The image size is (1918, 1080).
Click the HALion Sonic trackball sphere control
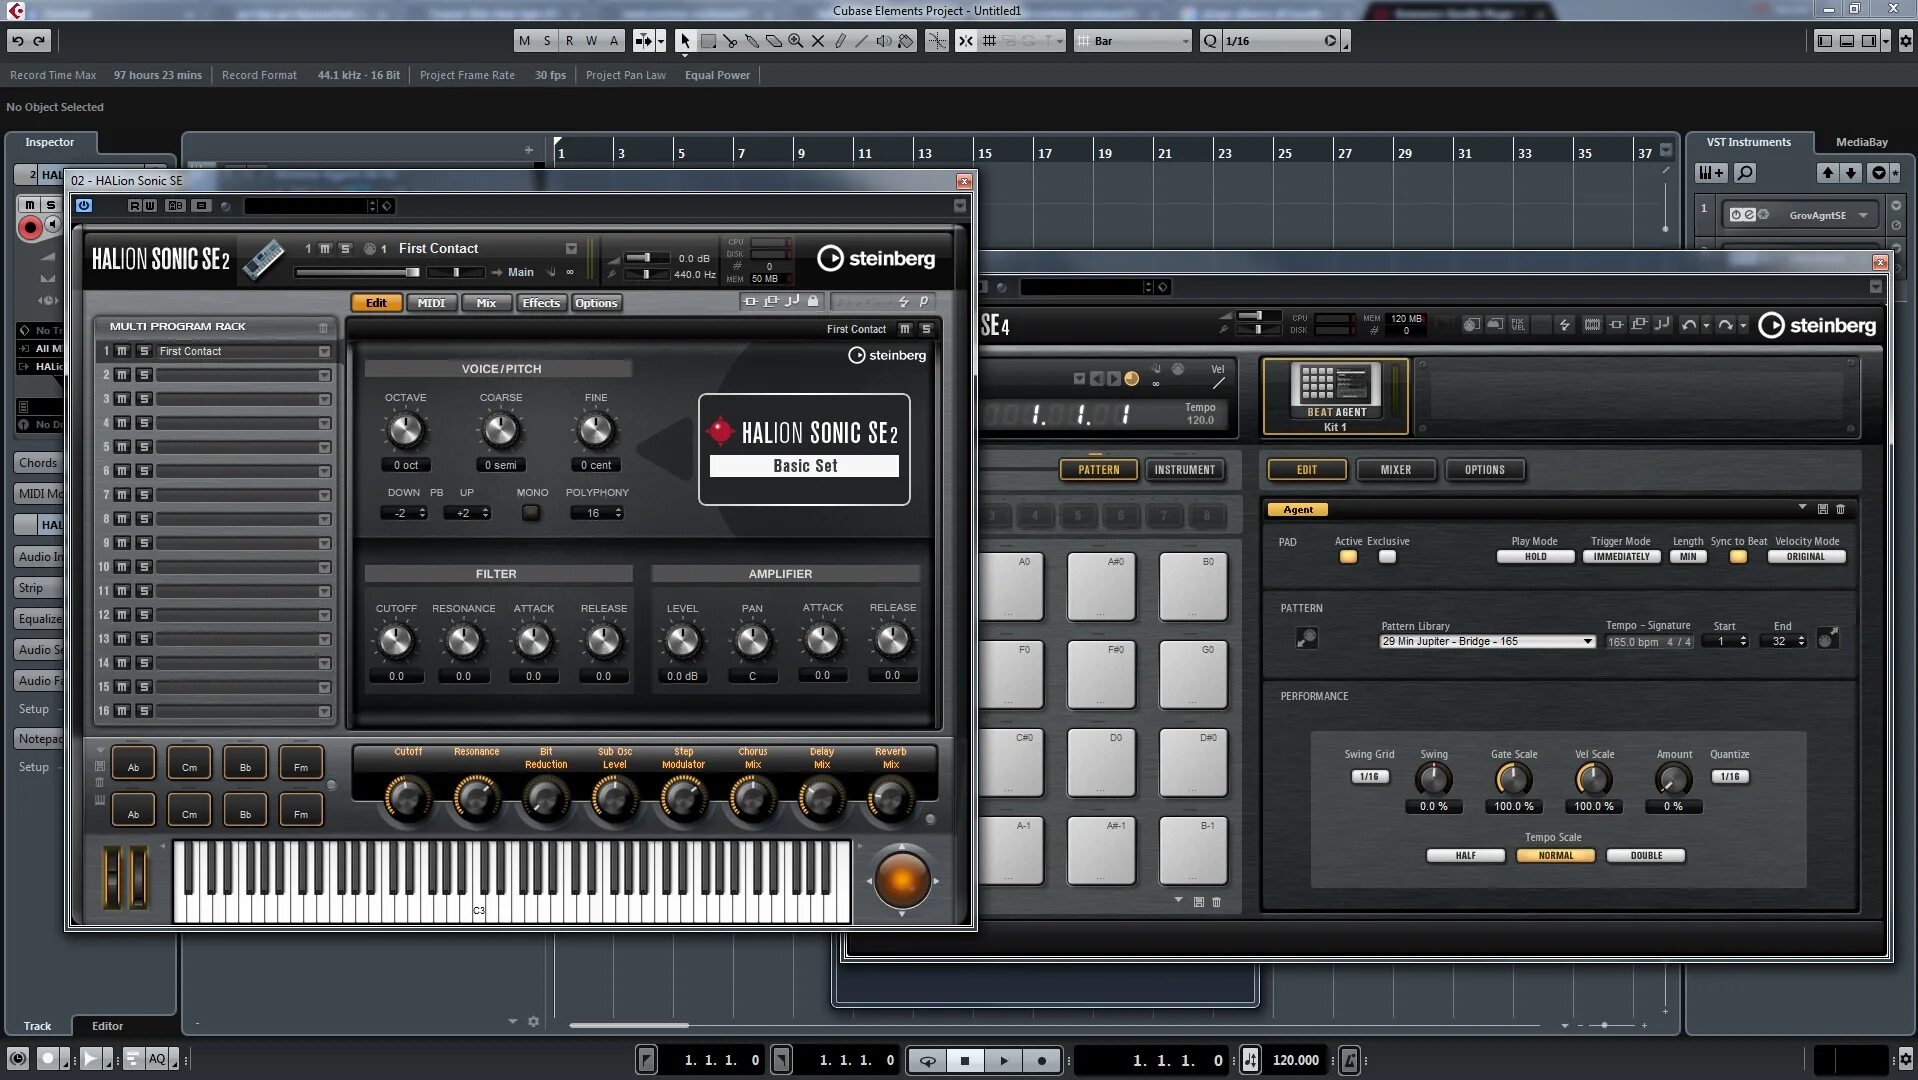(x=901, y=880)
